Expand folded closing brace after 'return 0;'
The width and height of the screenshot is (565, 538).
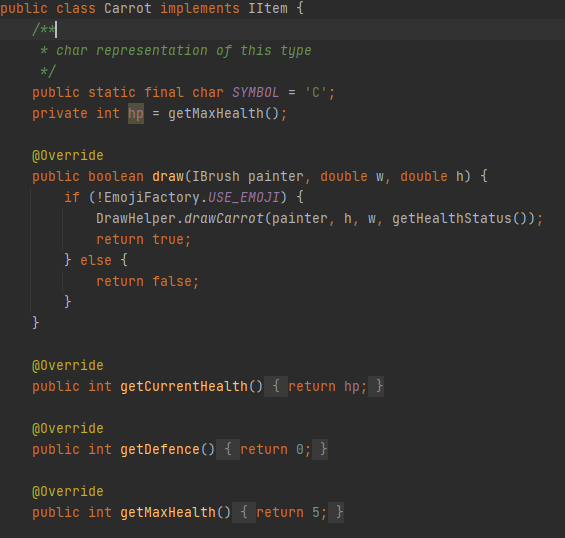(320, 450)
